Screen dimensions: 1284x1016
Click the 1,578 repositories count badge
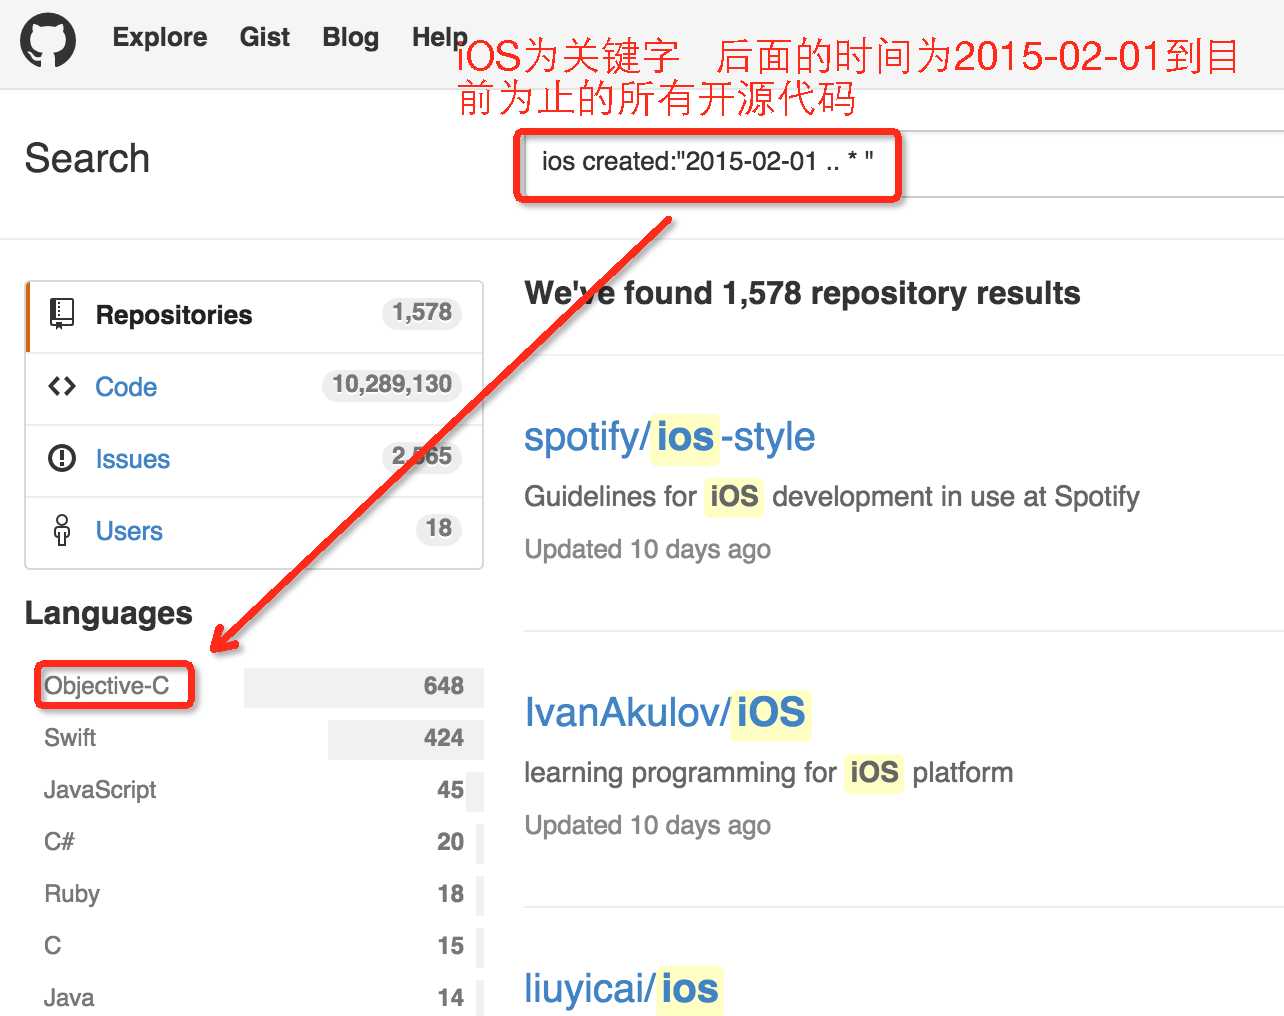(x=422, y=313)
